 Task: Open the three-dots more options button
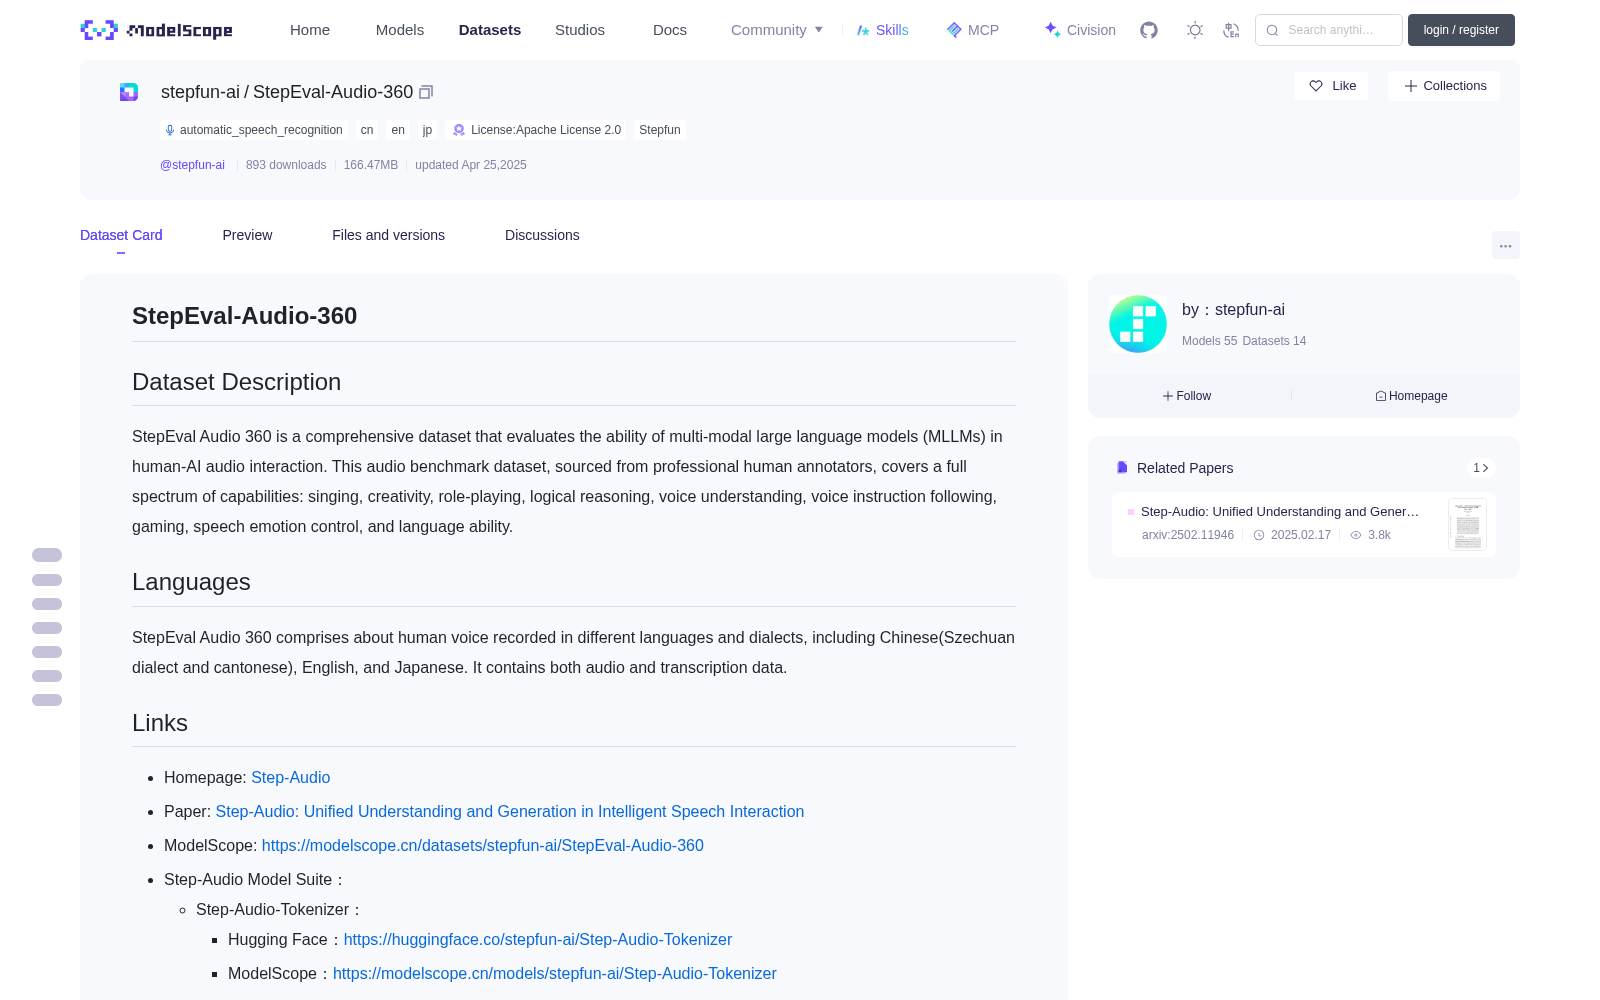[x=1505, y=245]
